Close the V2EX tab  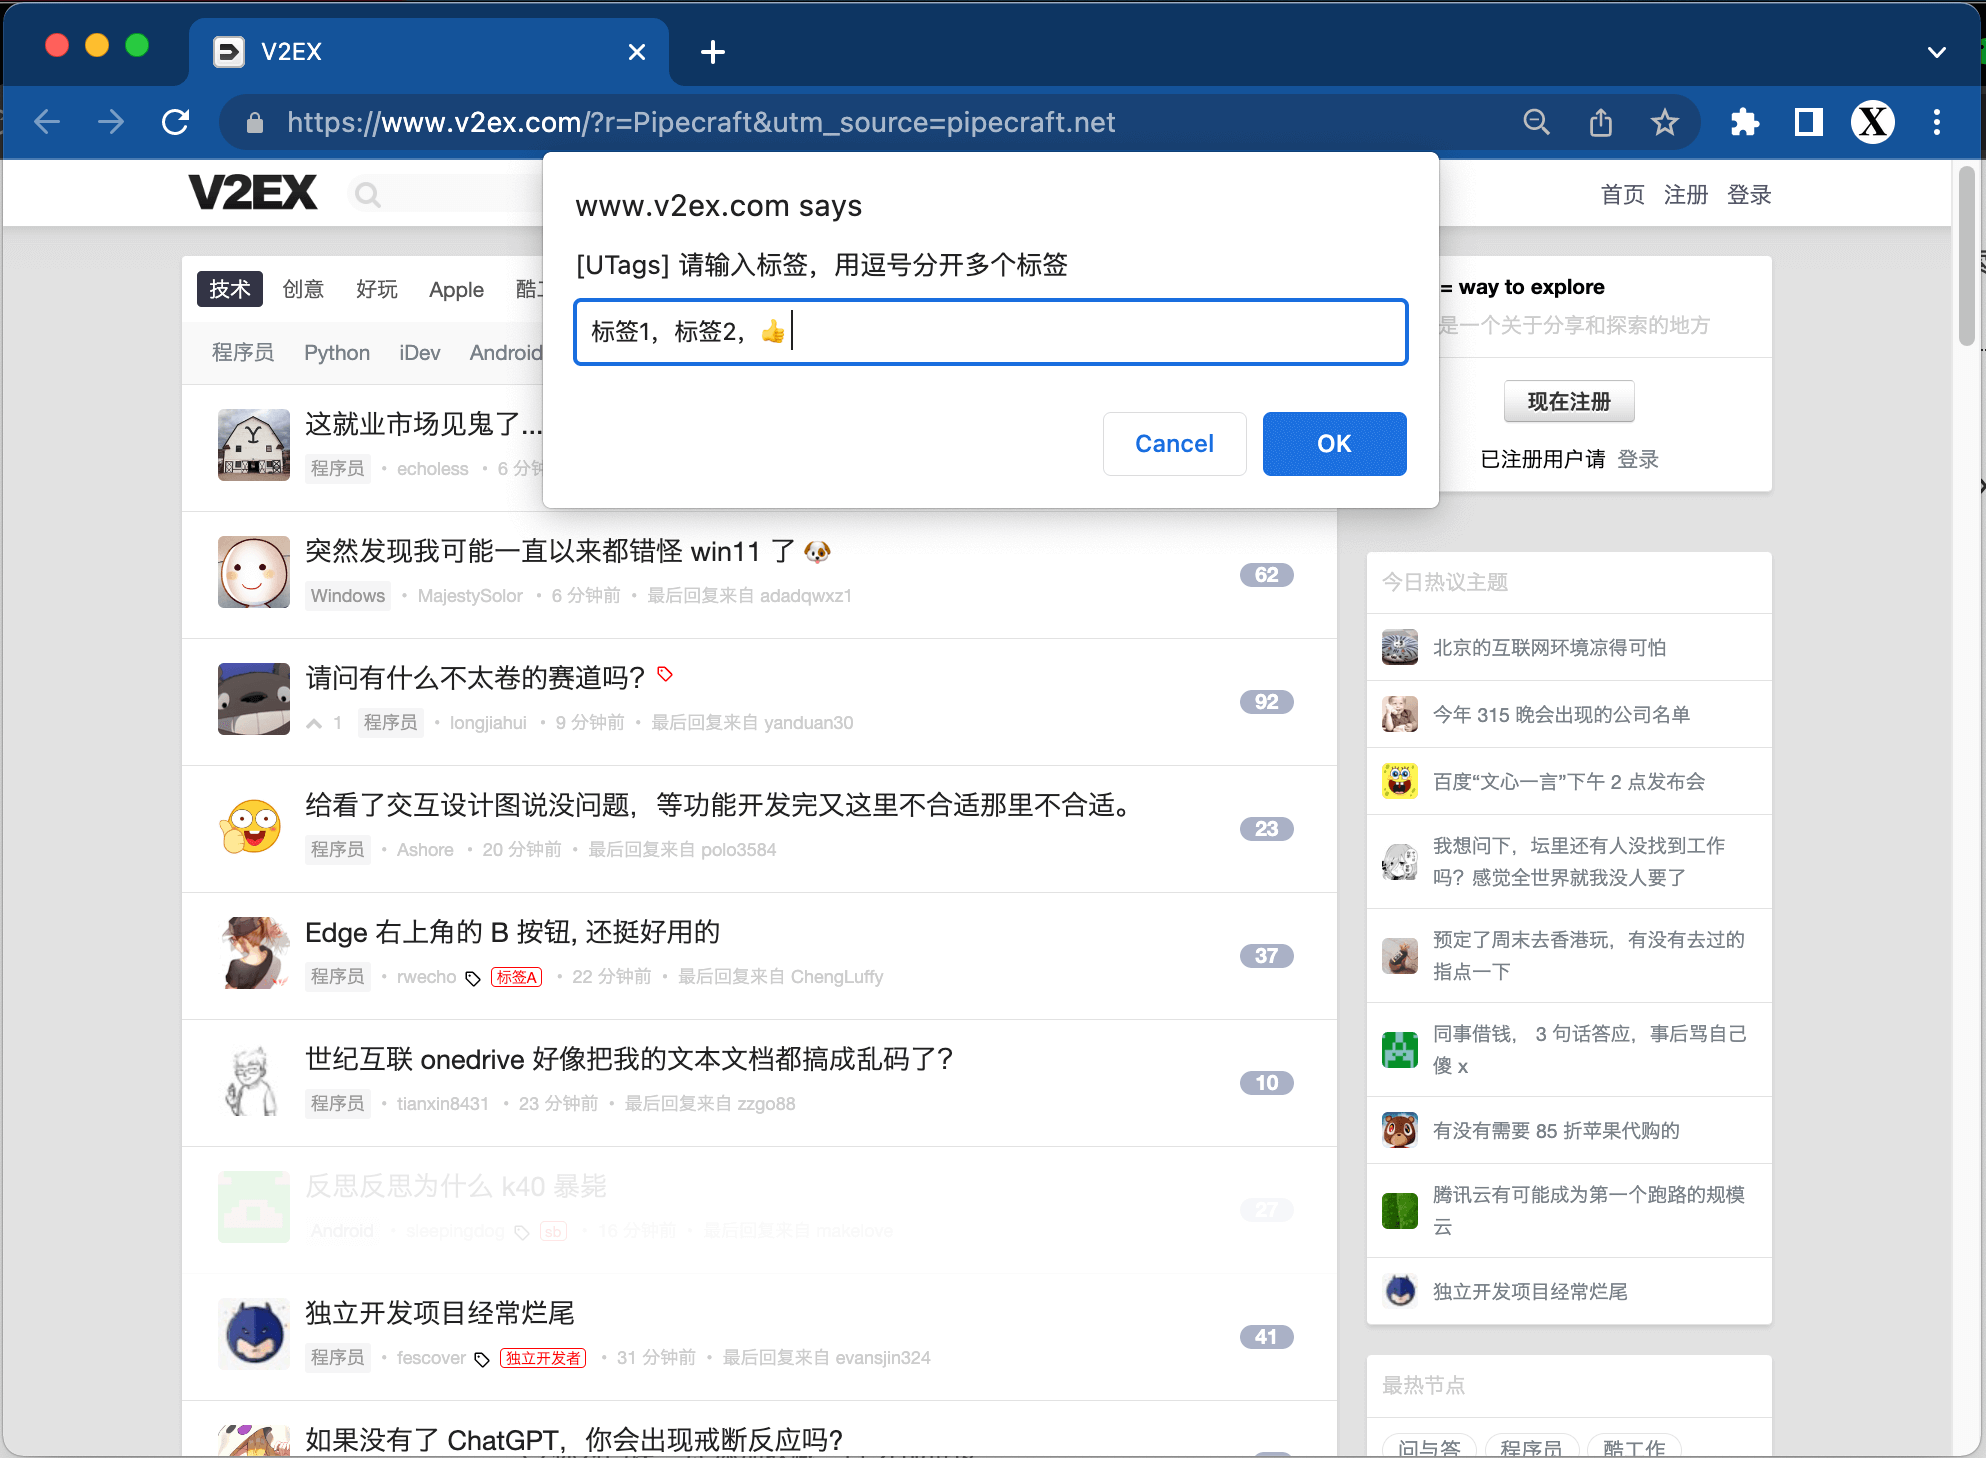coord(637,52)
